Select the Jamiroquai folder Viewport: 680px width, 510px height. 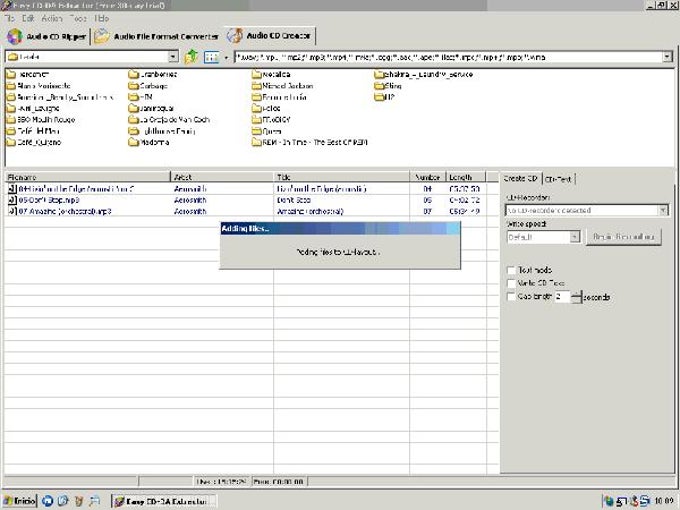coord(151,108)
